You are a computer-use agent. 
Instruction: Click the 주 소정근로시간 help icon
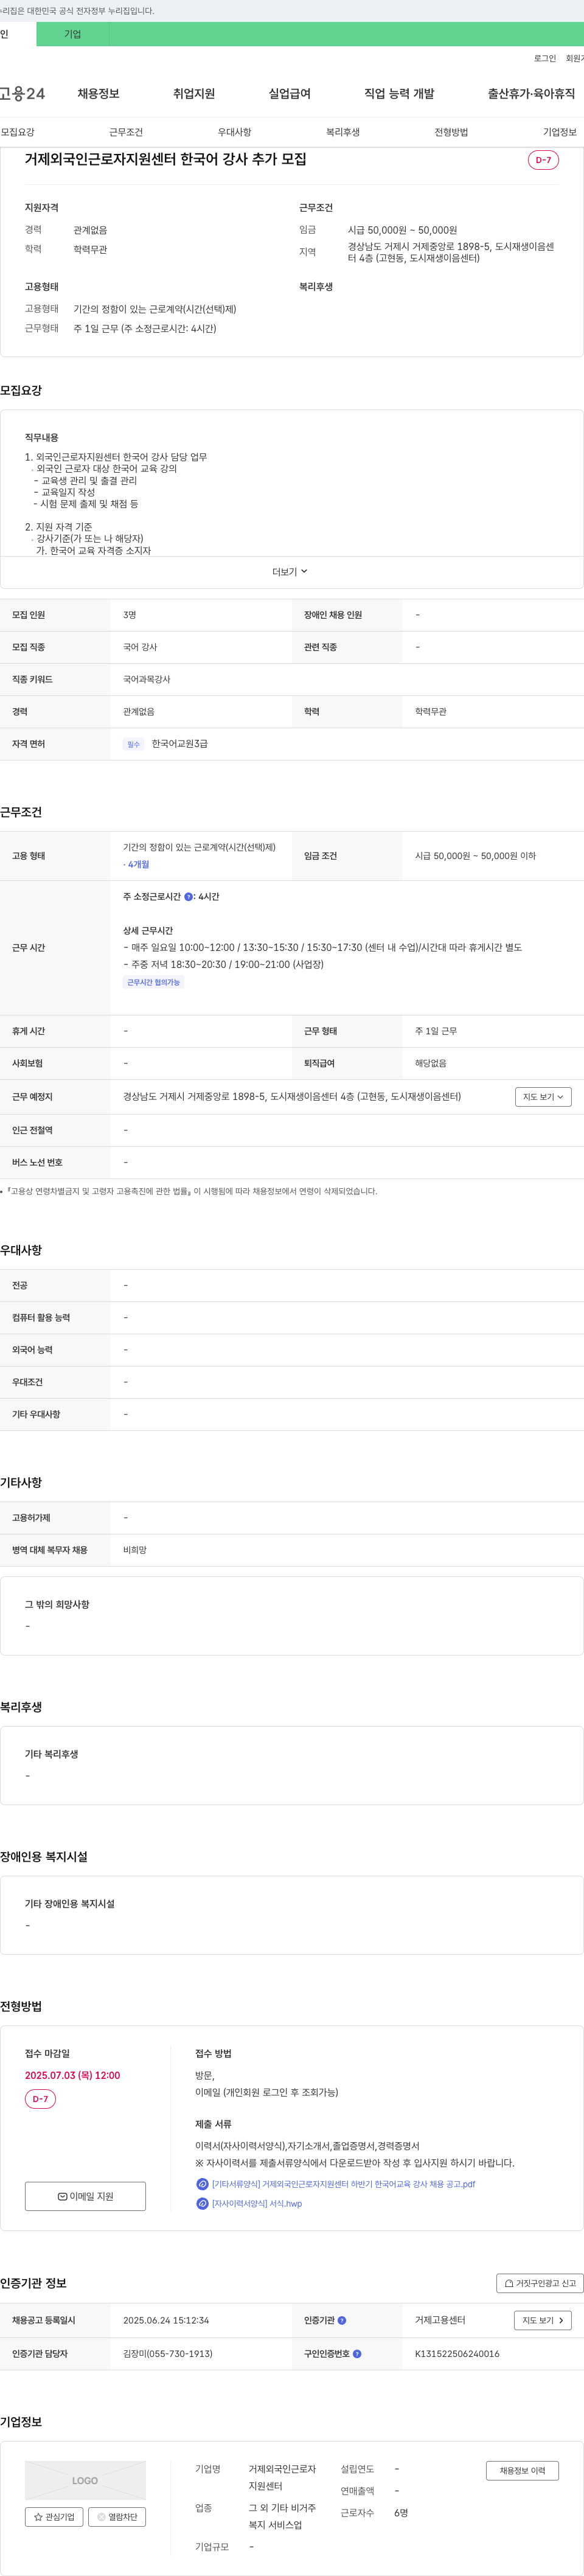click(189, 897)
